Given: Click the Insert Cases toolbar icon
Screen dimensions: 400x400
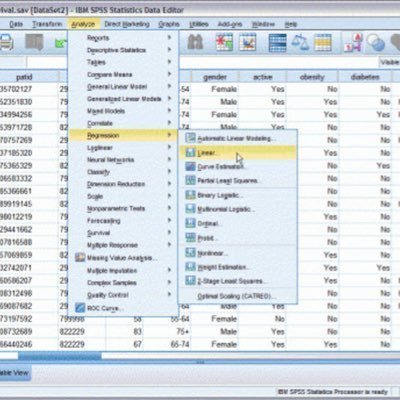Looking at the screenshot, I should 224,42.
